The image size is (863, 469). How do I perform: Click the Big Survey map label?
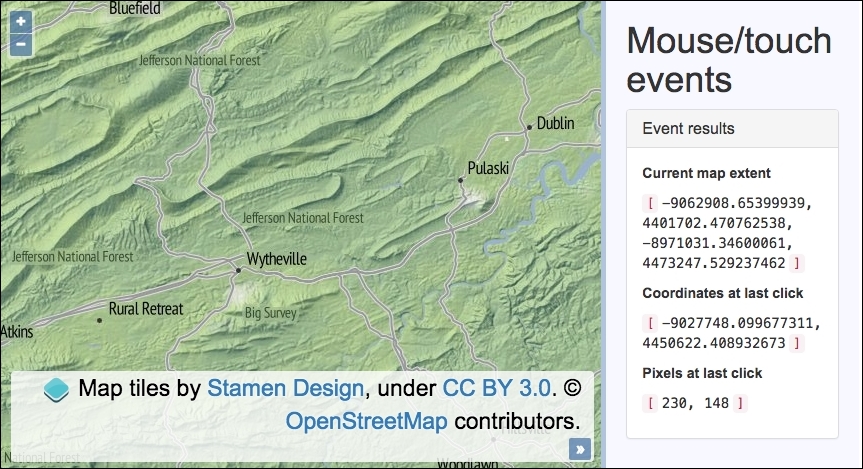click(271, 313)
